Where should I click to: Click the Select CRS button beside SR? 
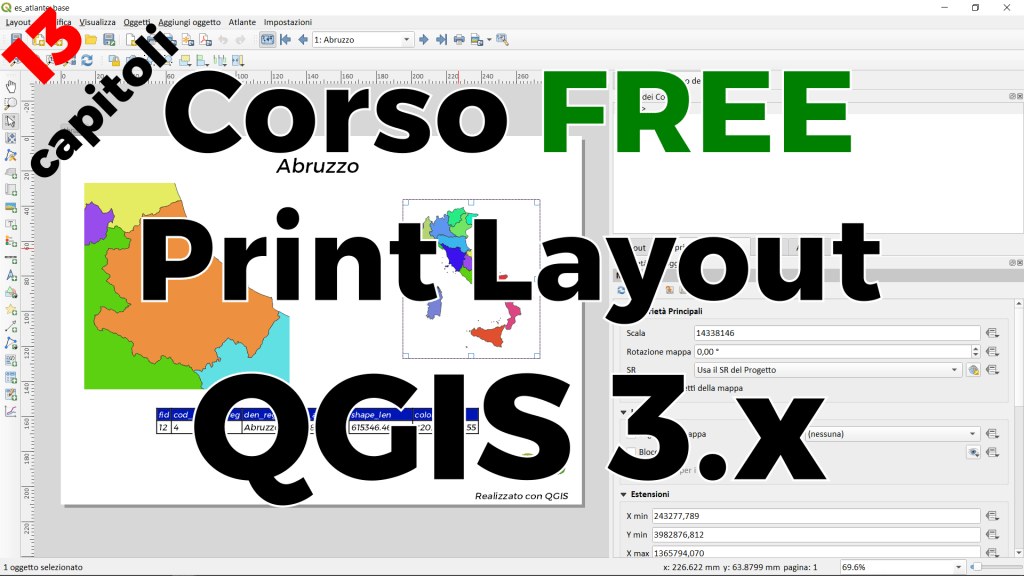click(x=973, y=370)
